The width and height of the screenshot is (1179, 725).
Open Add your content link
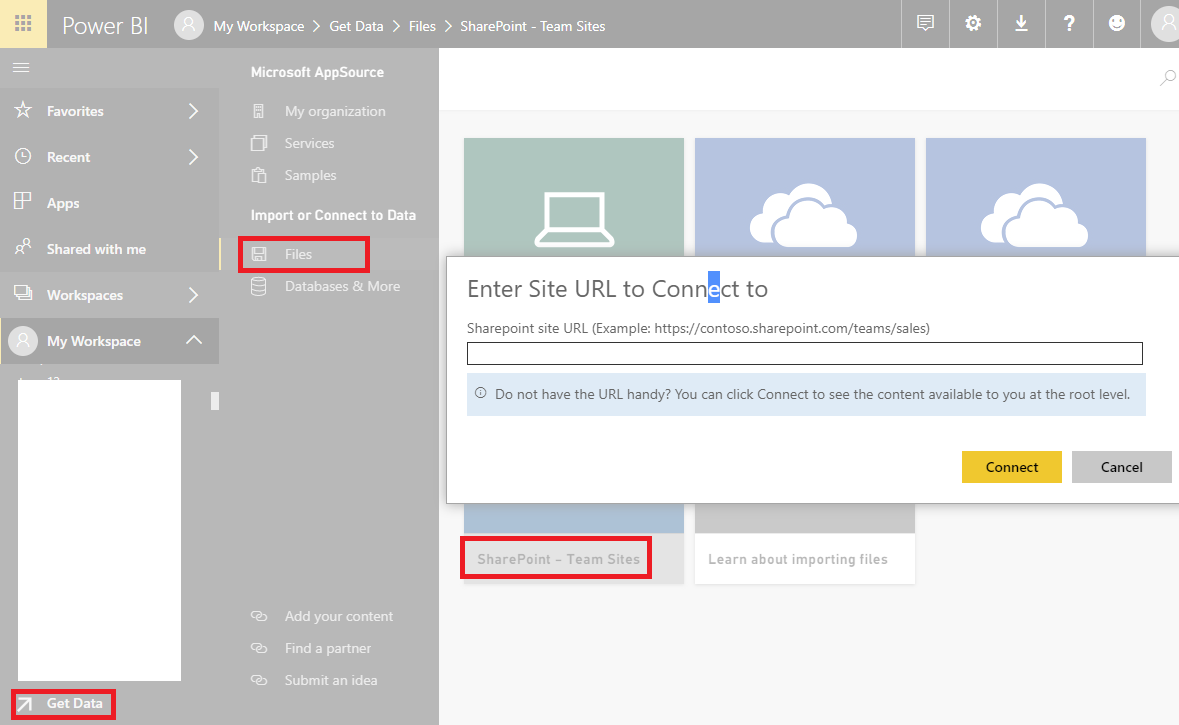(x=338, y=616)
